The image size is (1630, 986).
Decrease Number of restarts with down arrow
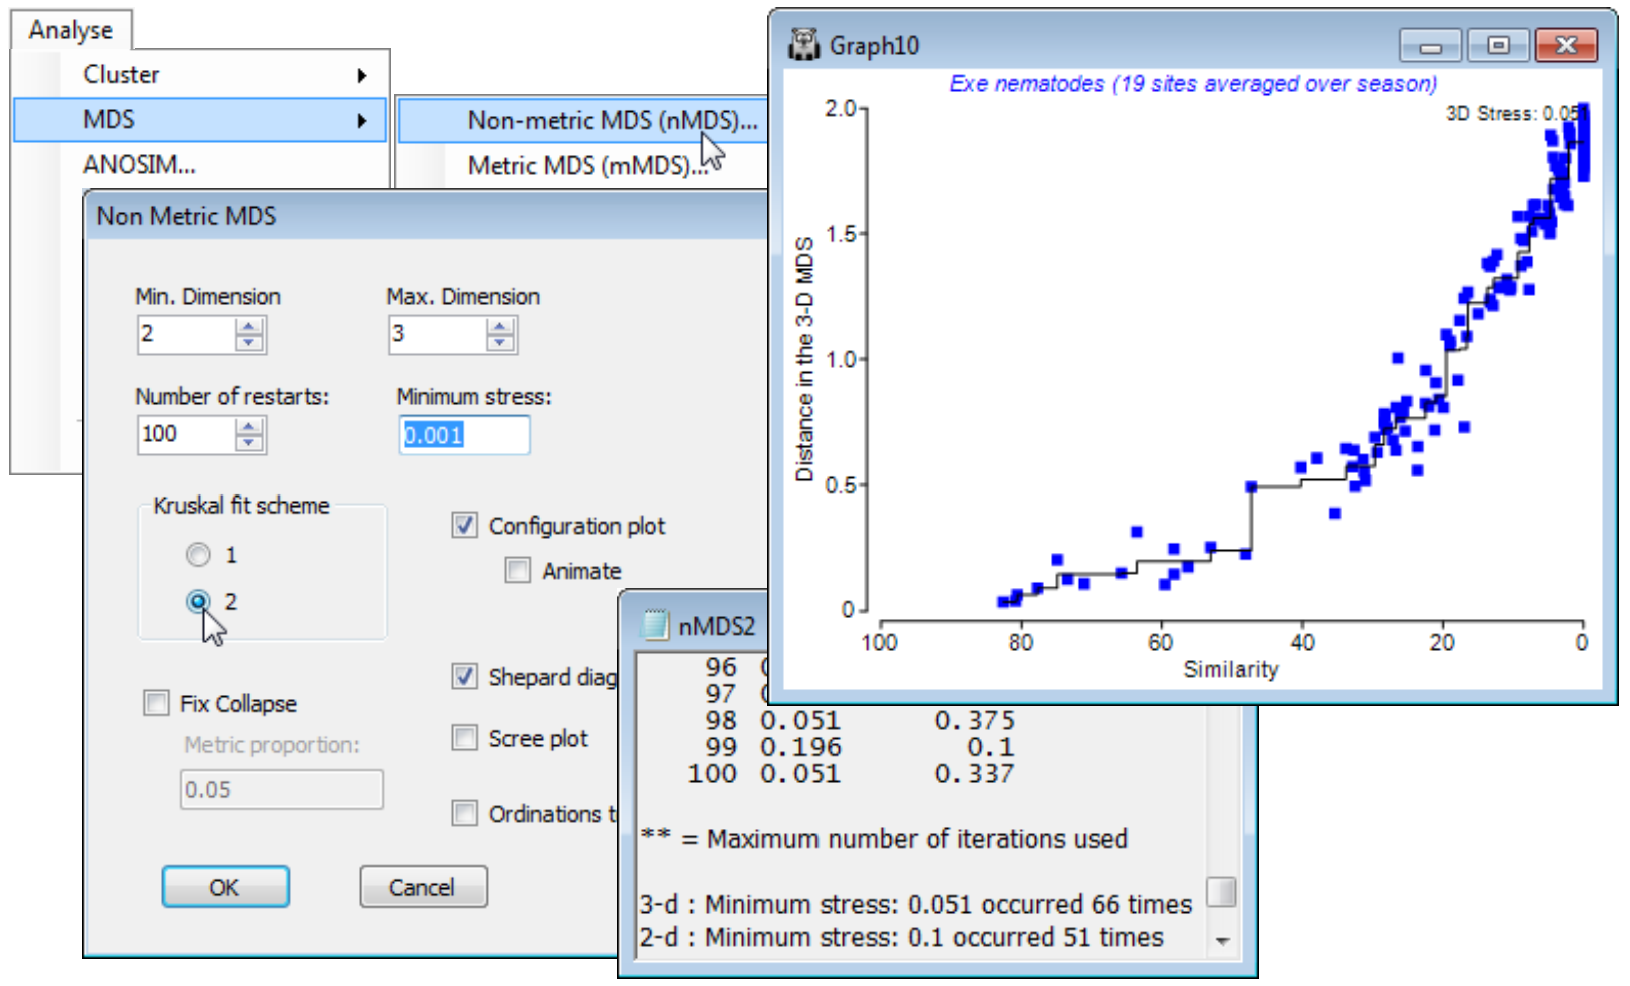point(249,443)
